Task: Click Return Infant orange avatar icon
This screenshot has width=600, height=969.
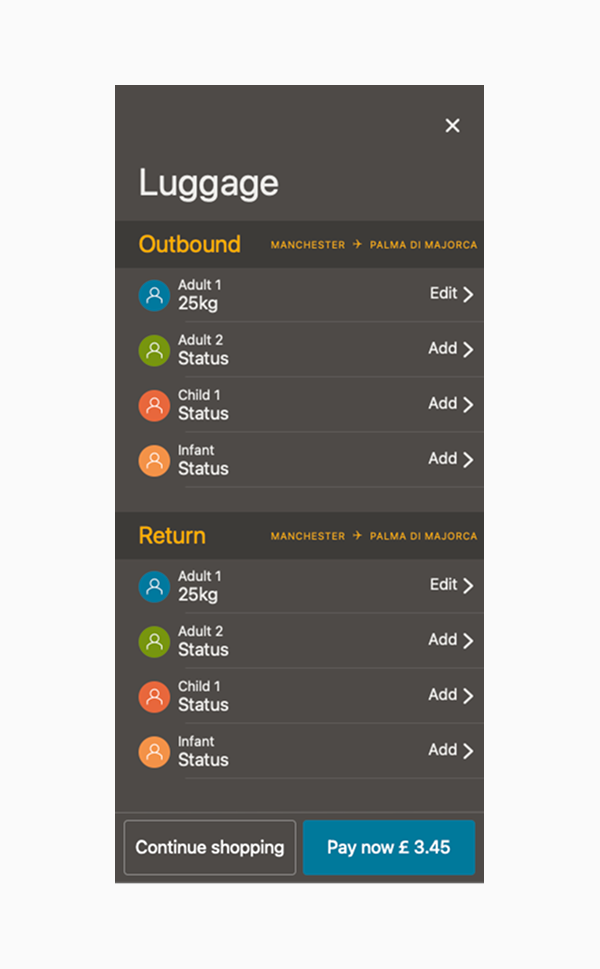Action: coord(154,751)
